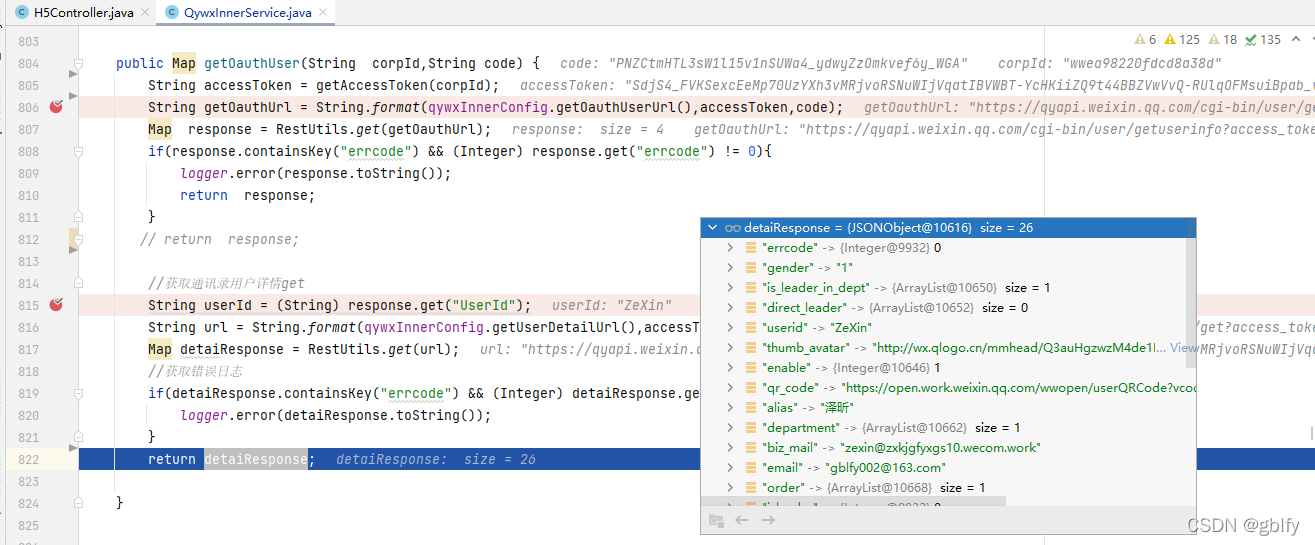
Task: Click the map-entry icon of "alias"
Action: (751, 408)
